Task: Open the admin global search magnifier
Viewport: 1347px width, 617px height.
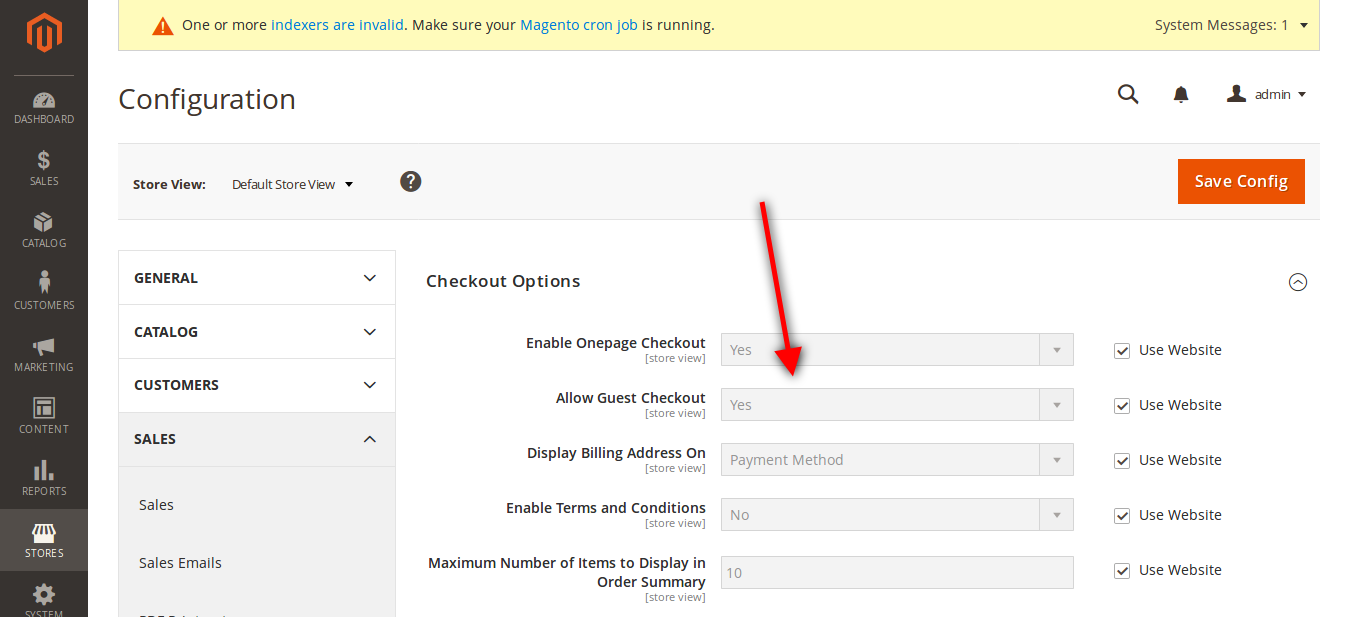Action: point(1128,93)
